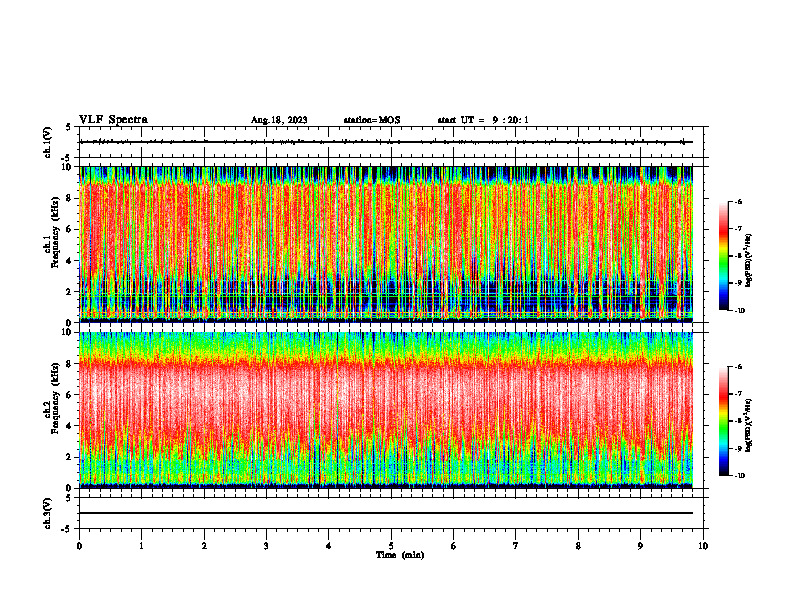
Task: Click the "ch.3(V)" y-axis label at bottom
Action: click(47, 514)
